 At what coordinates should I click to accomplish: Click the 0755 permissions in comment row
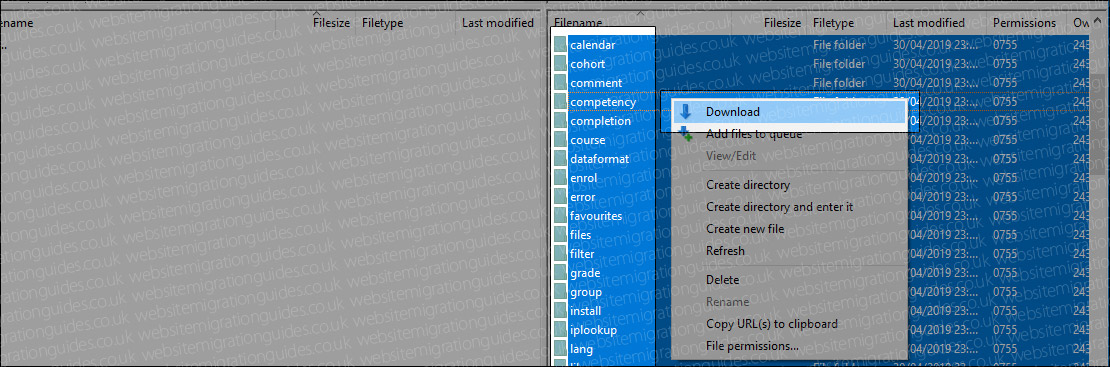coord(1005,83)
